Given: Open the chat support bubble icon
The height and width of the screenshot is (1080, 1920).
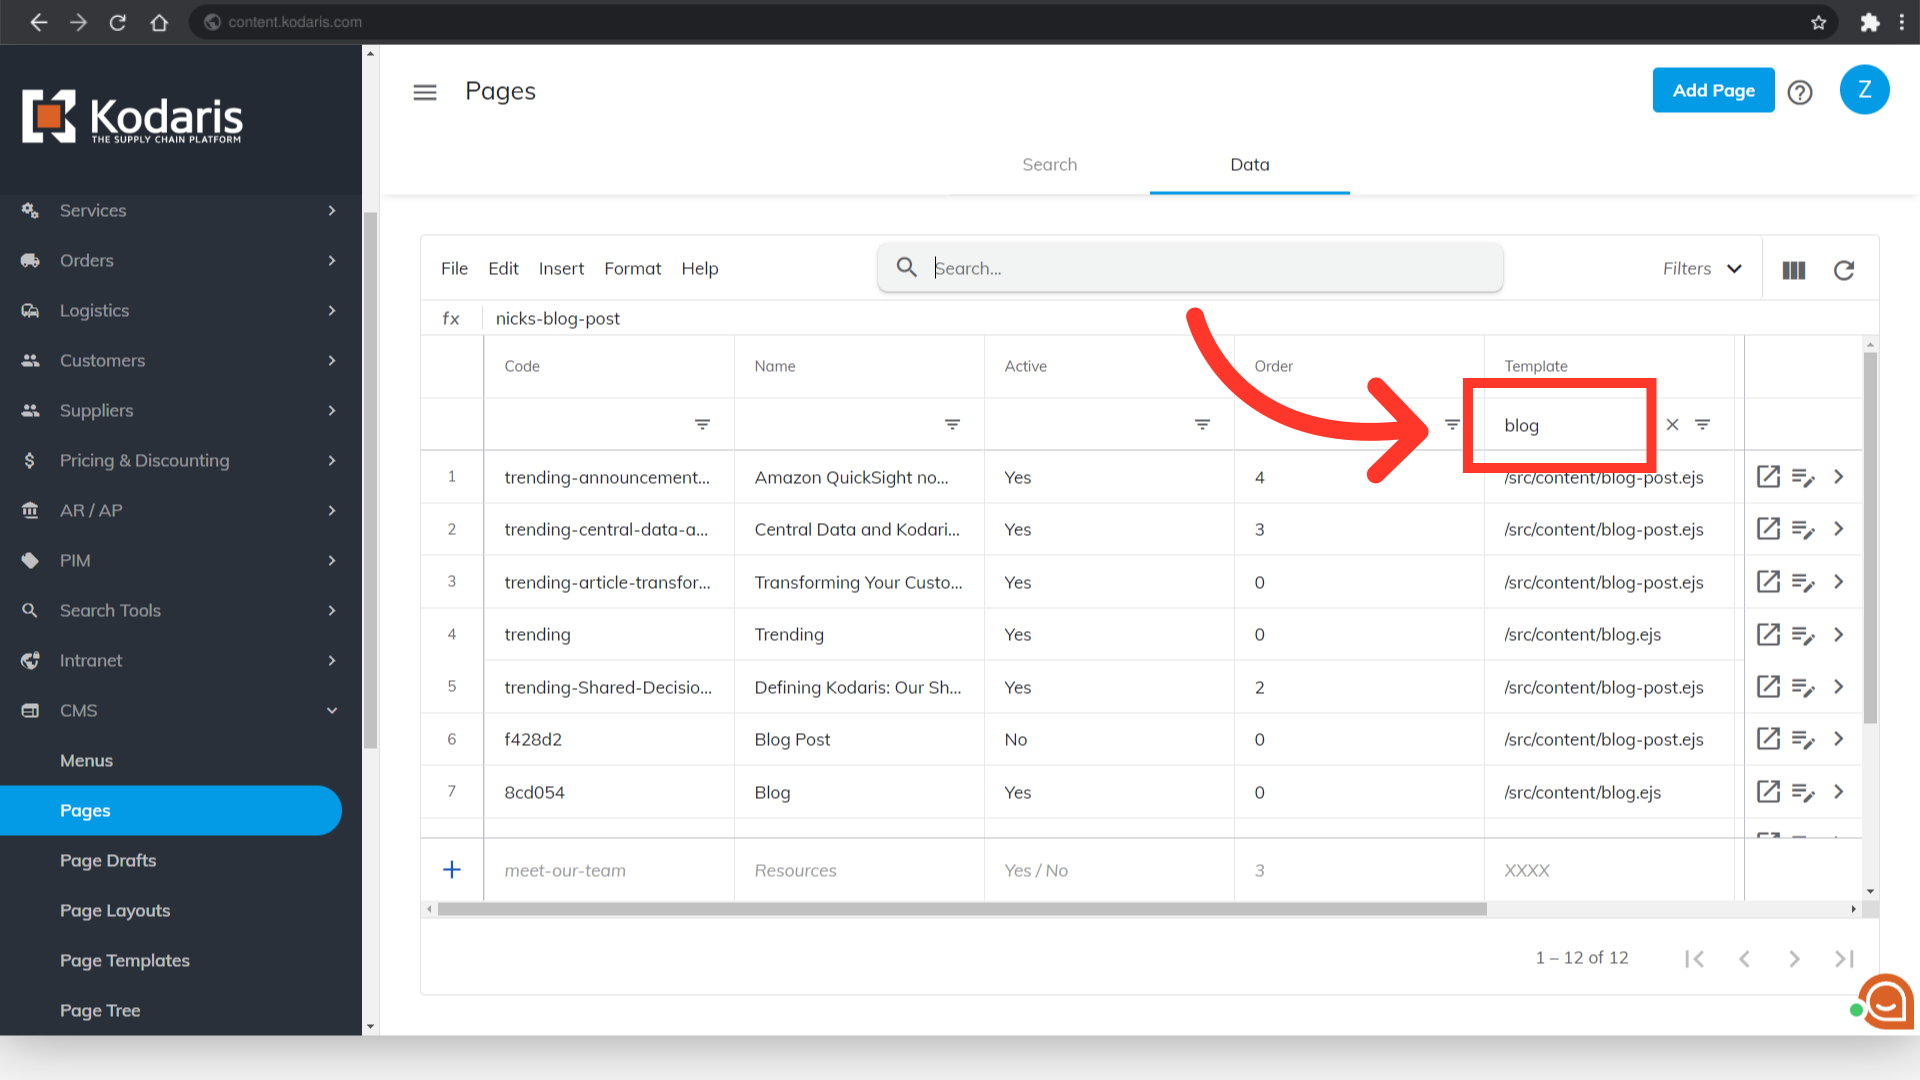Looking at the screenshot, I should (x=1886, y=1000).
